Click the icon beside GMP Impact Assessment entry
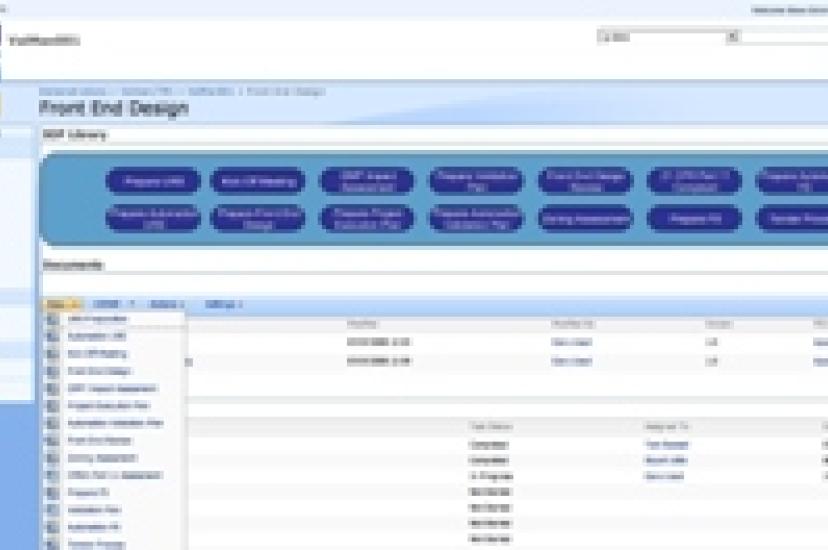This screenshot has height=550, width=828. tap(53, 388)
